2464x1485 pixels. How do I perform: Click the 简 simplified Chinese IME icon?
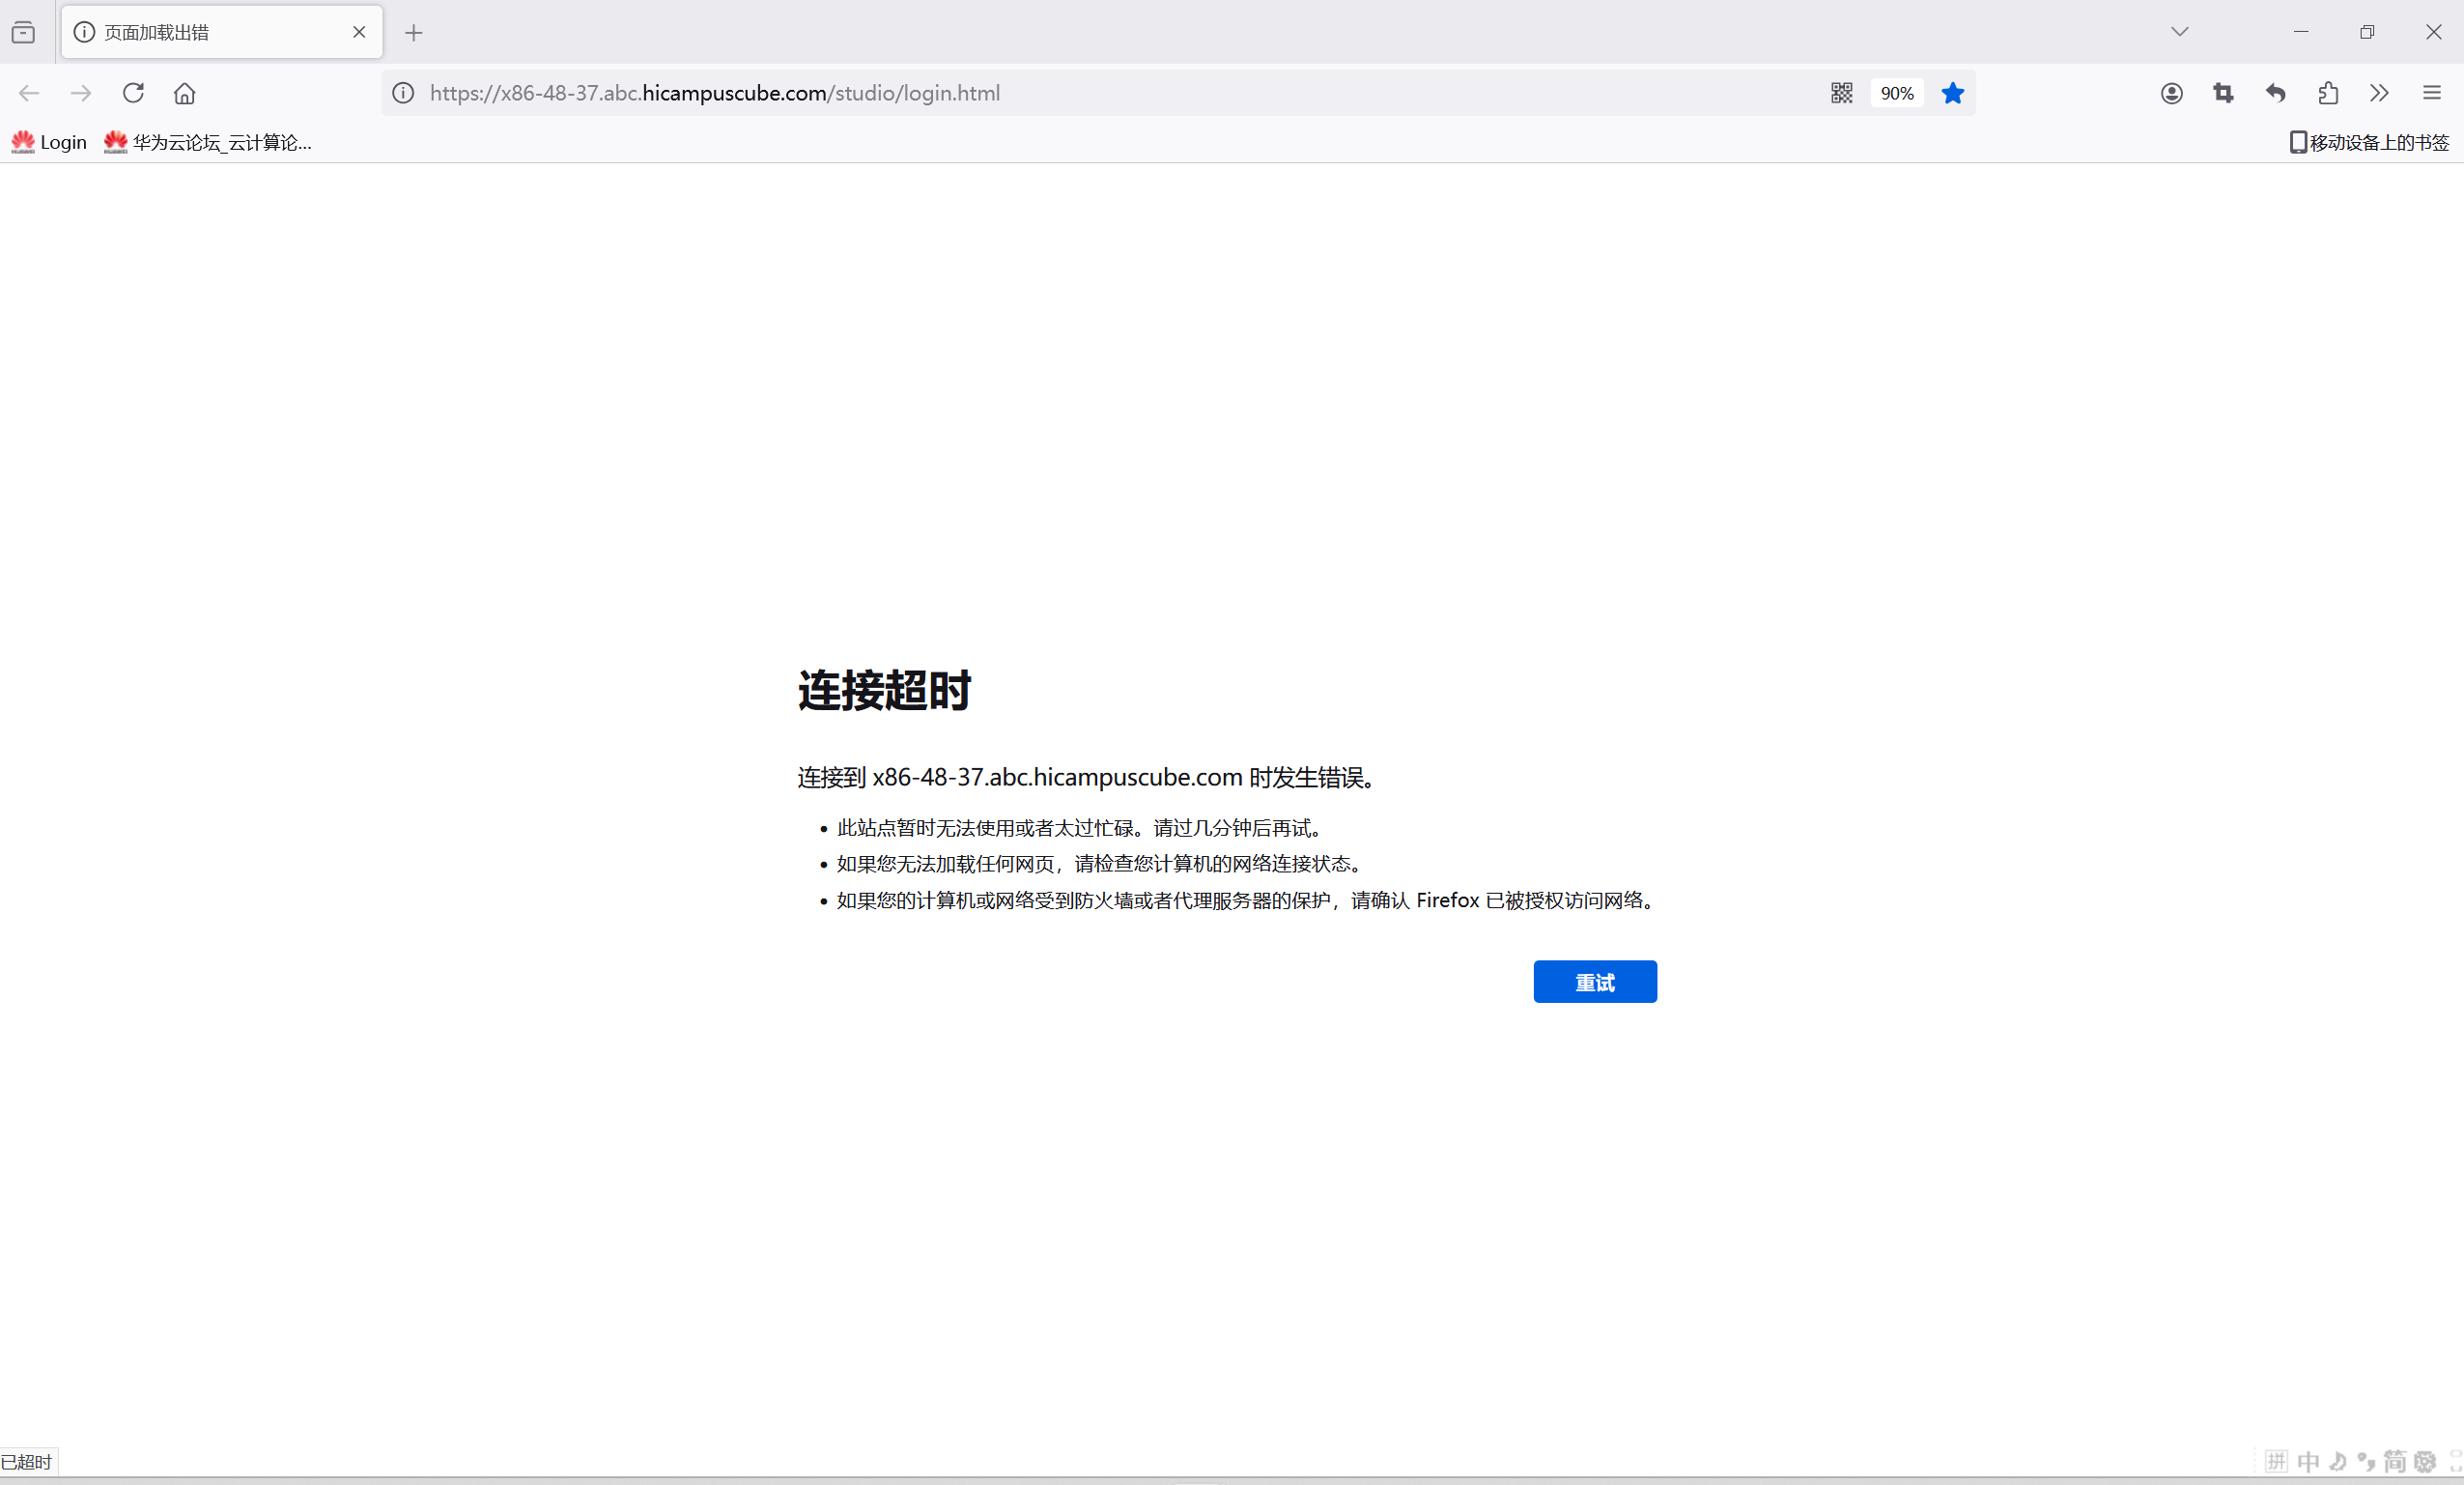click(2395, 1462)
